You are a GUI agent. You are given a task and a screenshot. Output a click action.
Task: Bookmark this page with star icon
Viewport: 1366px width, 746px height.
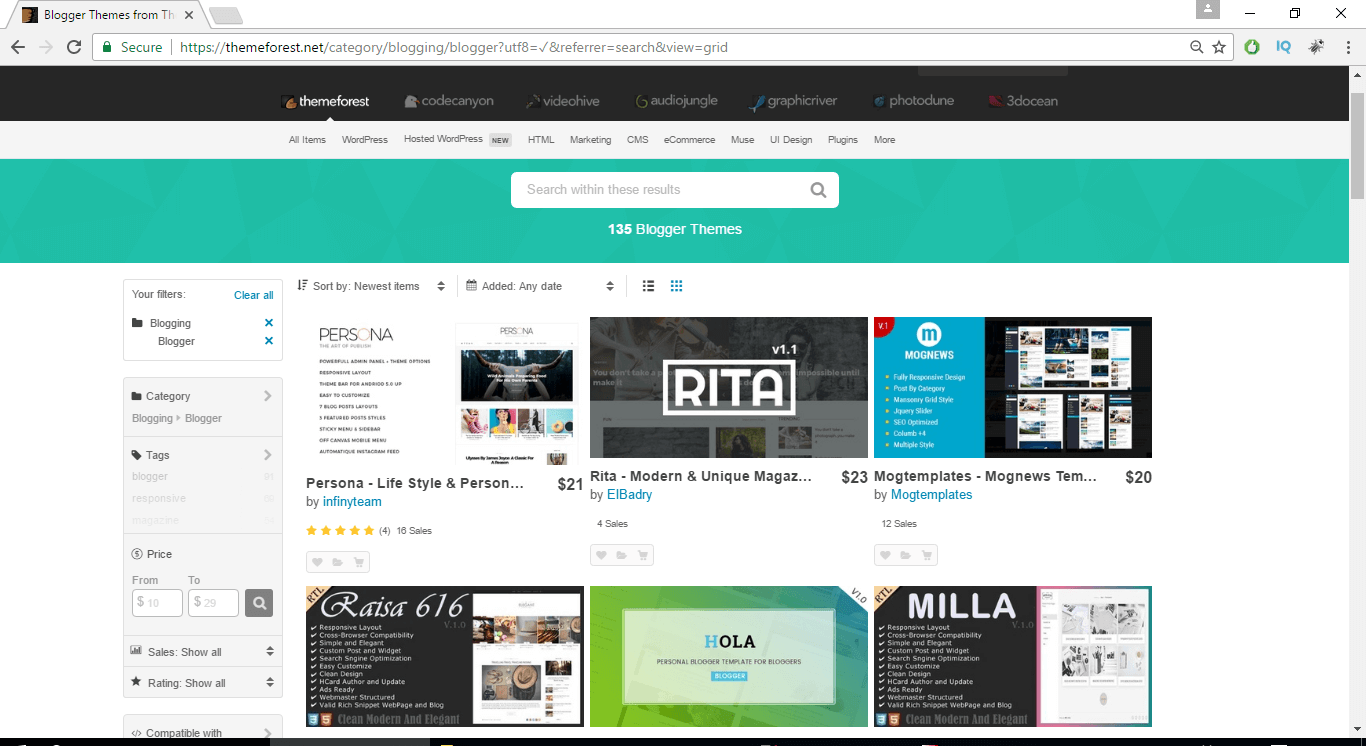point(1218,47)
